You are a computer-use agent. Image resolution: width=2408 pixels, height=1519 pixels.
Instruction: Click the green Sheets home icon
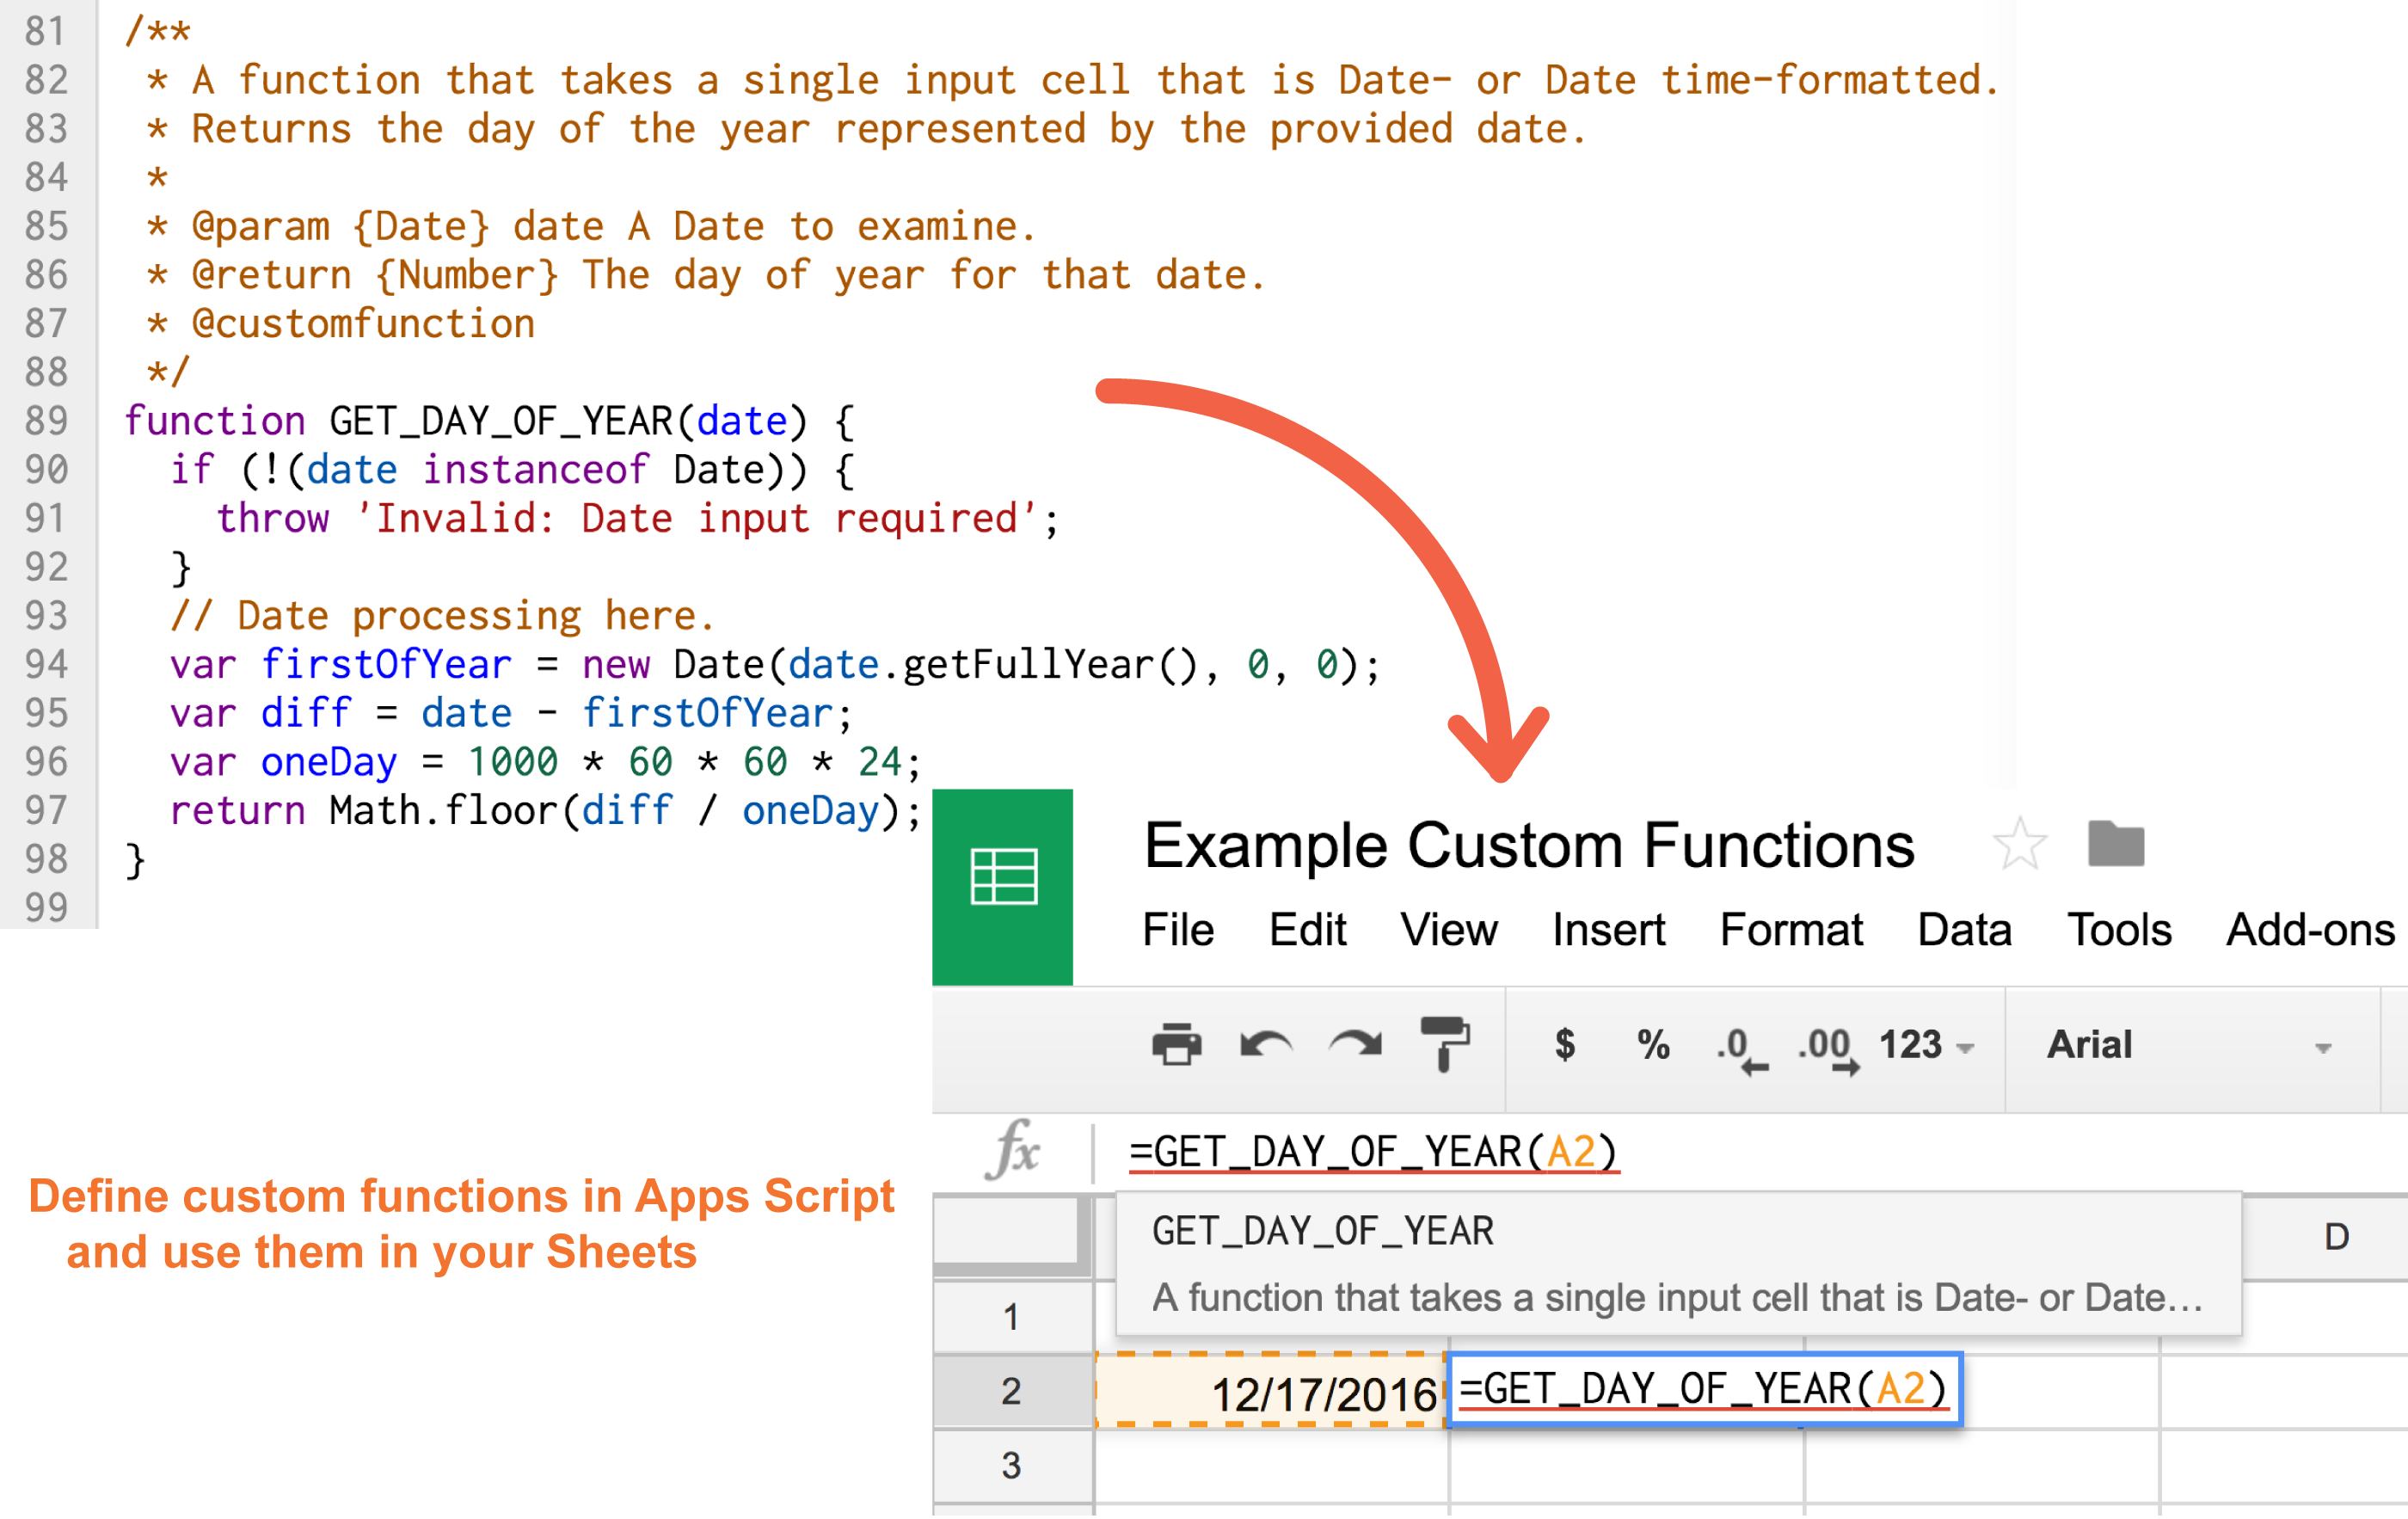click(x=1002, y=885)
